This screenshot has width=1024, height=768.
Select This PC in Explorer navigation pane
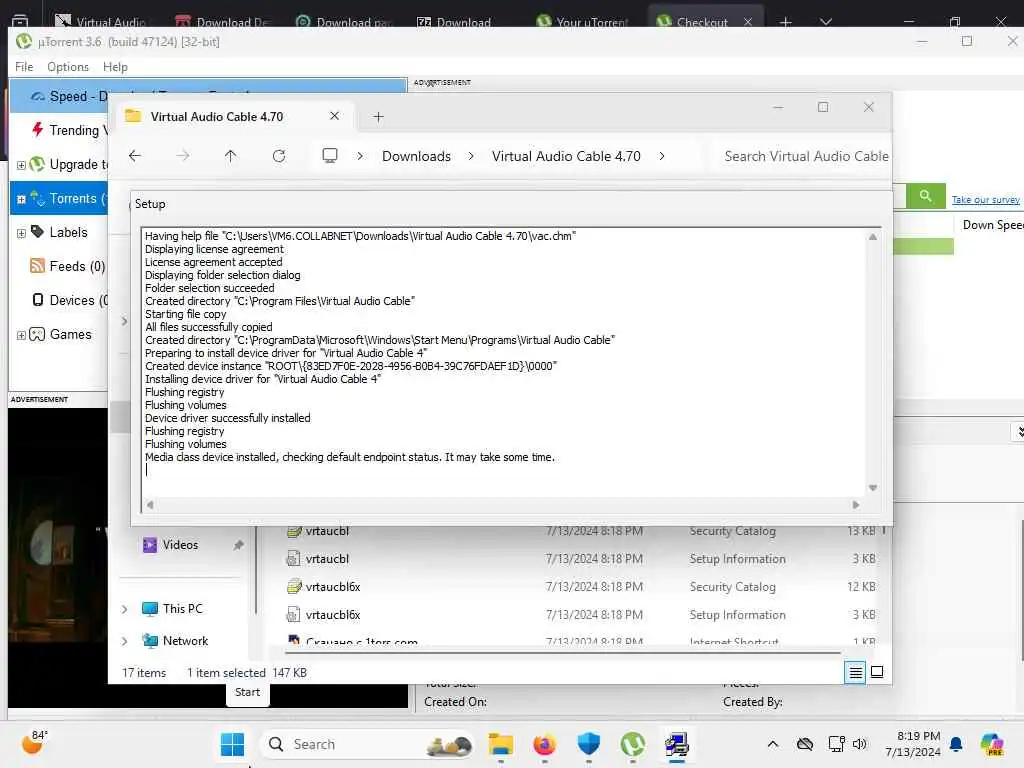182,609
